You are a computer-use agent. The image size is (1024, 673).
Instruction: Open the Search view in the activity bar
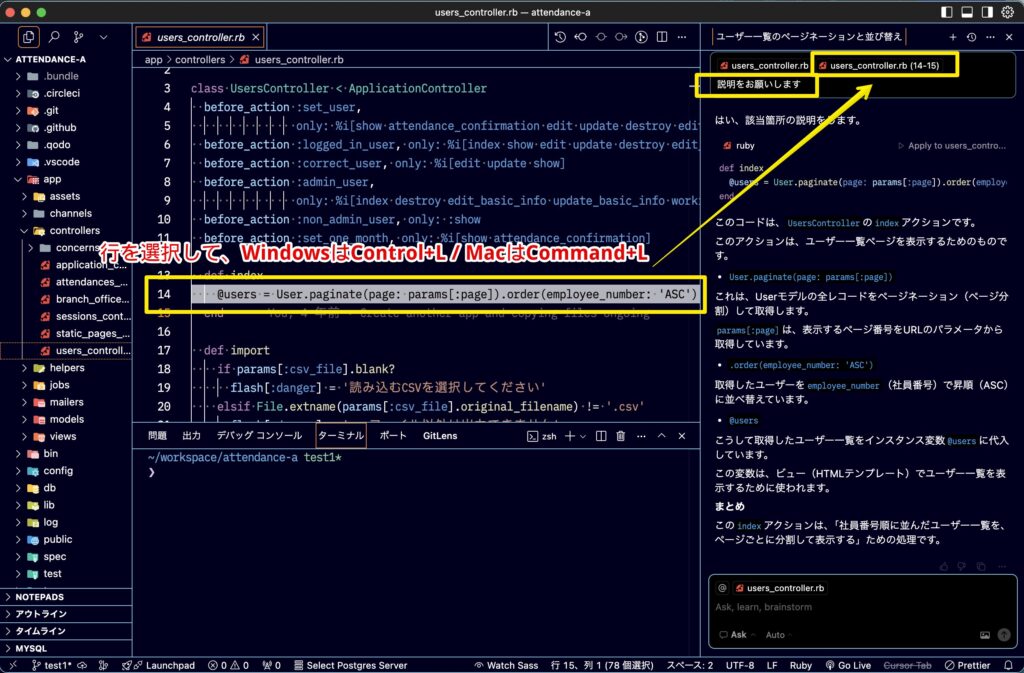(54, 37)
